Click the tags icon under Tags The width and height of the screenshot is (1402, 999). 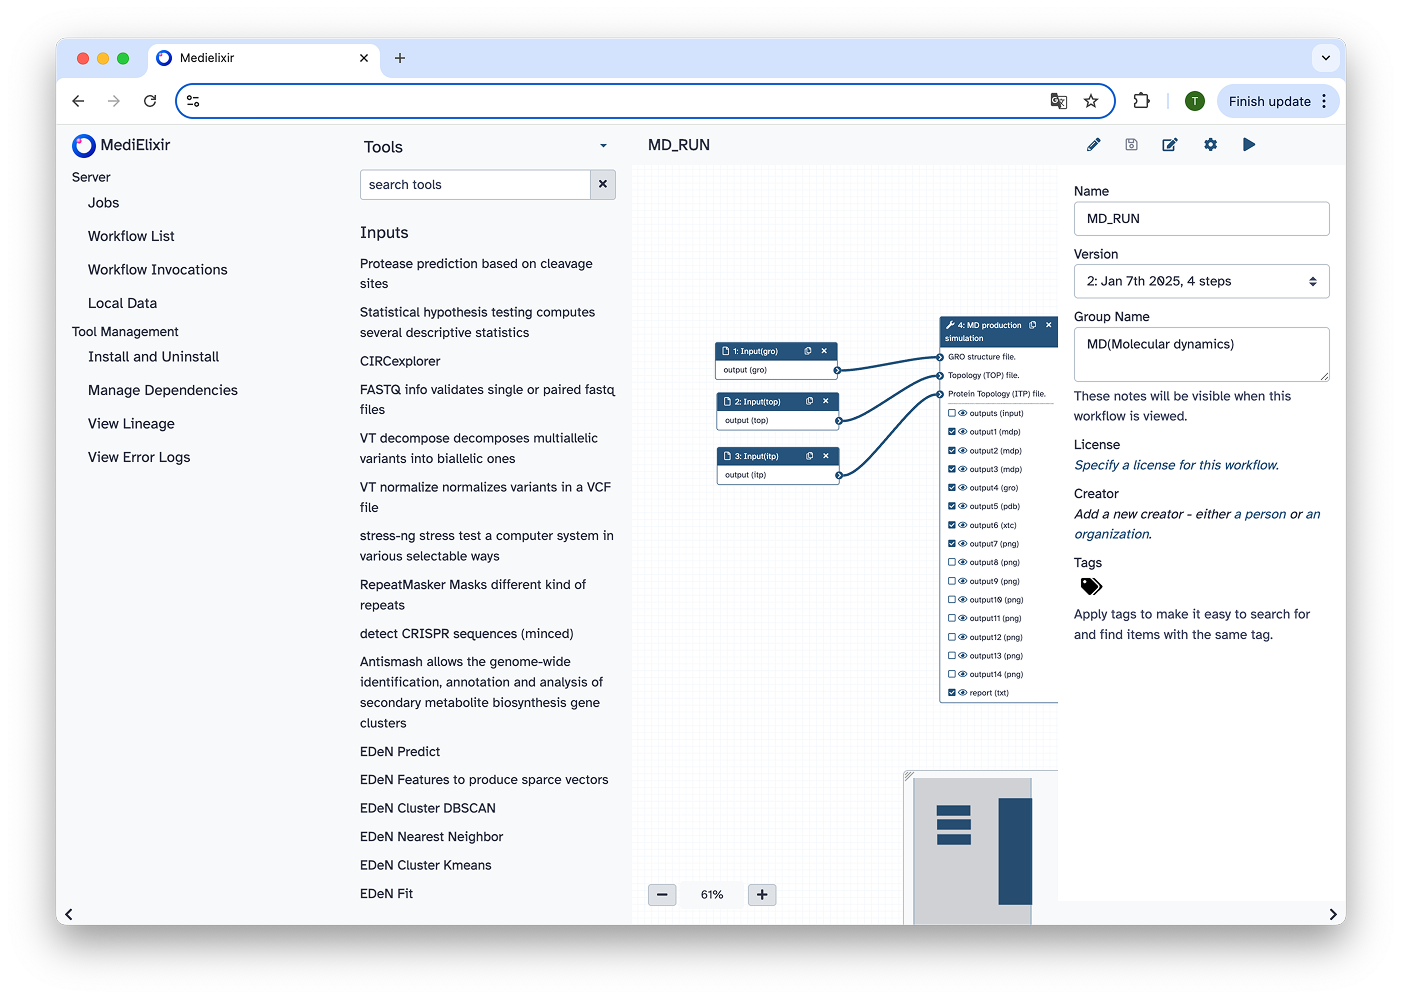click(x=1091, y=587)
